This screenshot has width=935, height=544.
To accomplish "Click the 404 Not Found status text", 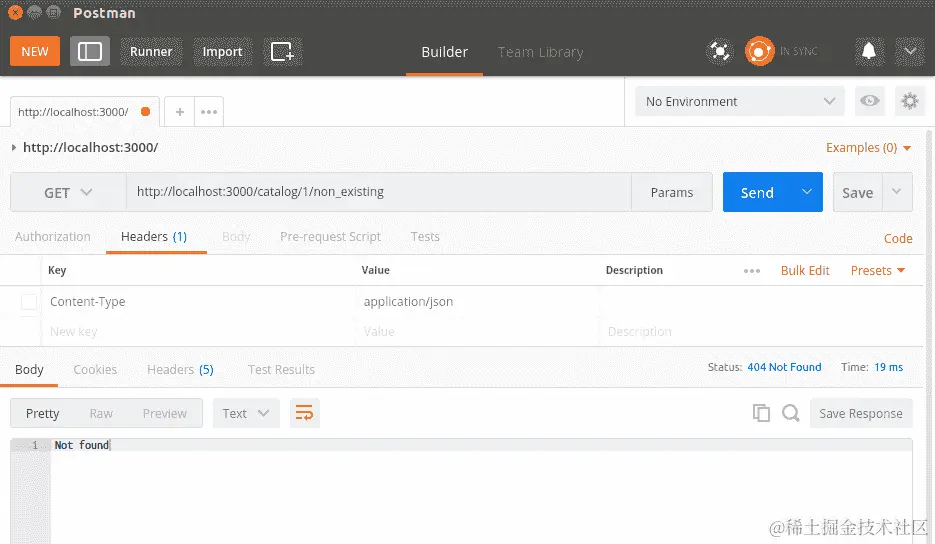I will pos(784,367).
